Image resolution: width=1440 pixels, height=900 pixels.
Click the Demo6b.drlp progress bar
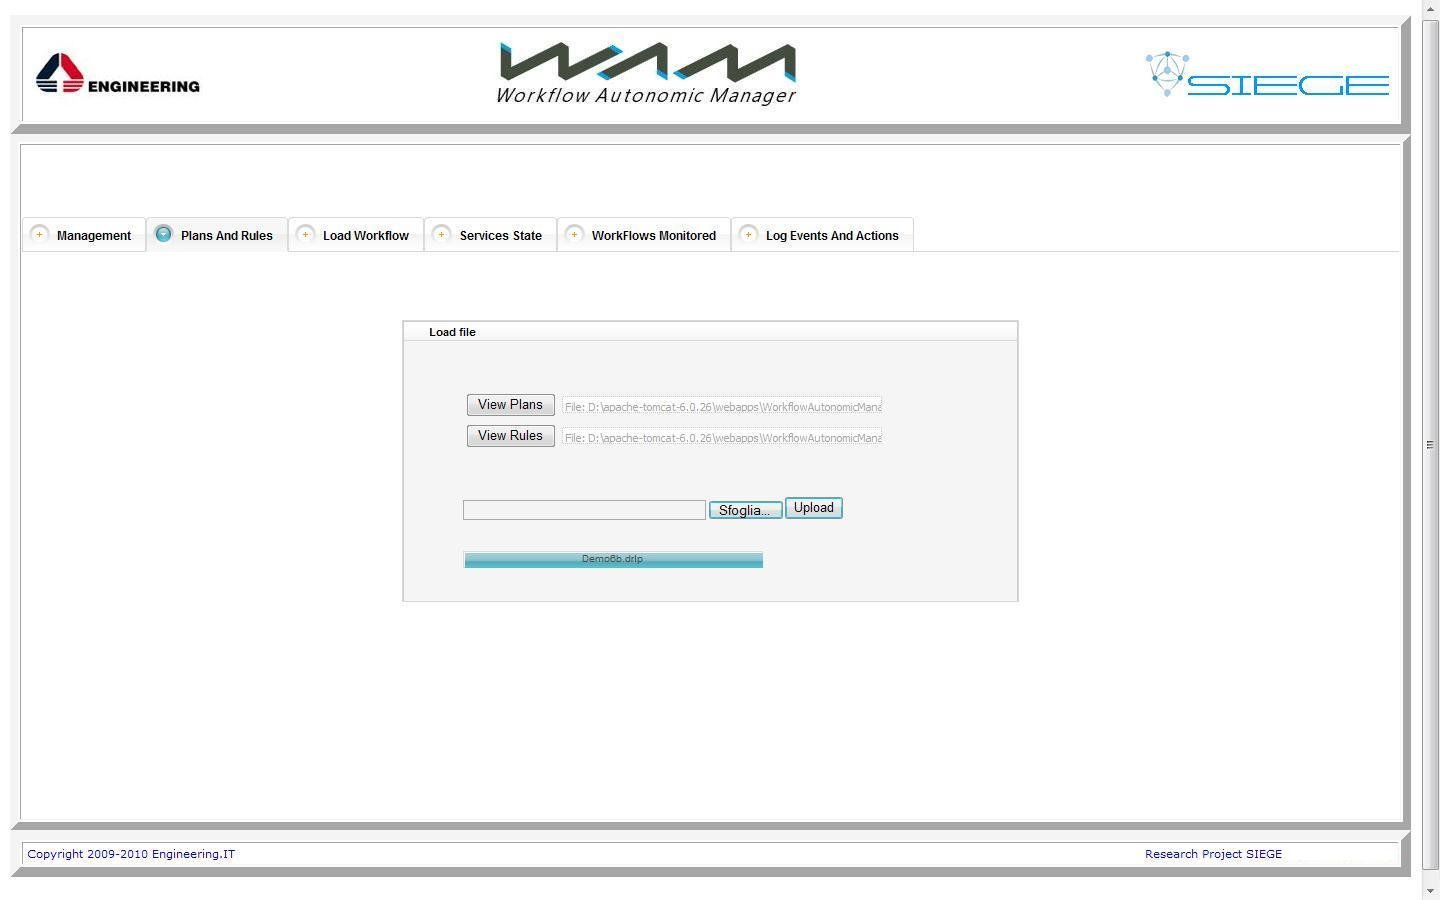coord(612,559)
